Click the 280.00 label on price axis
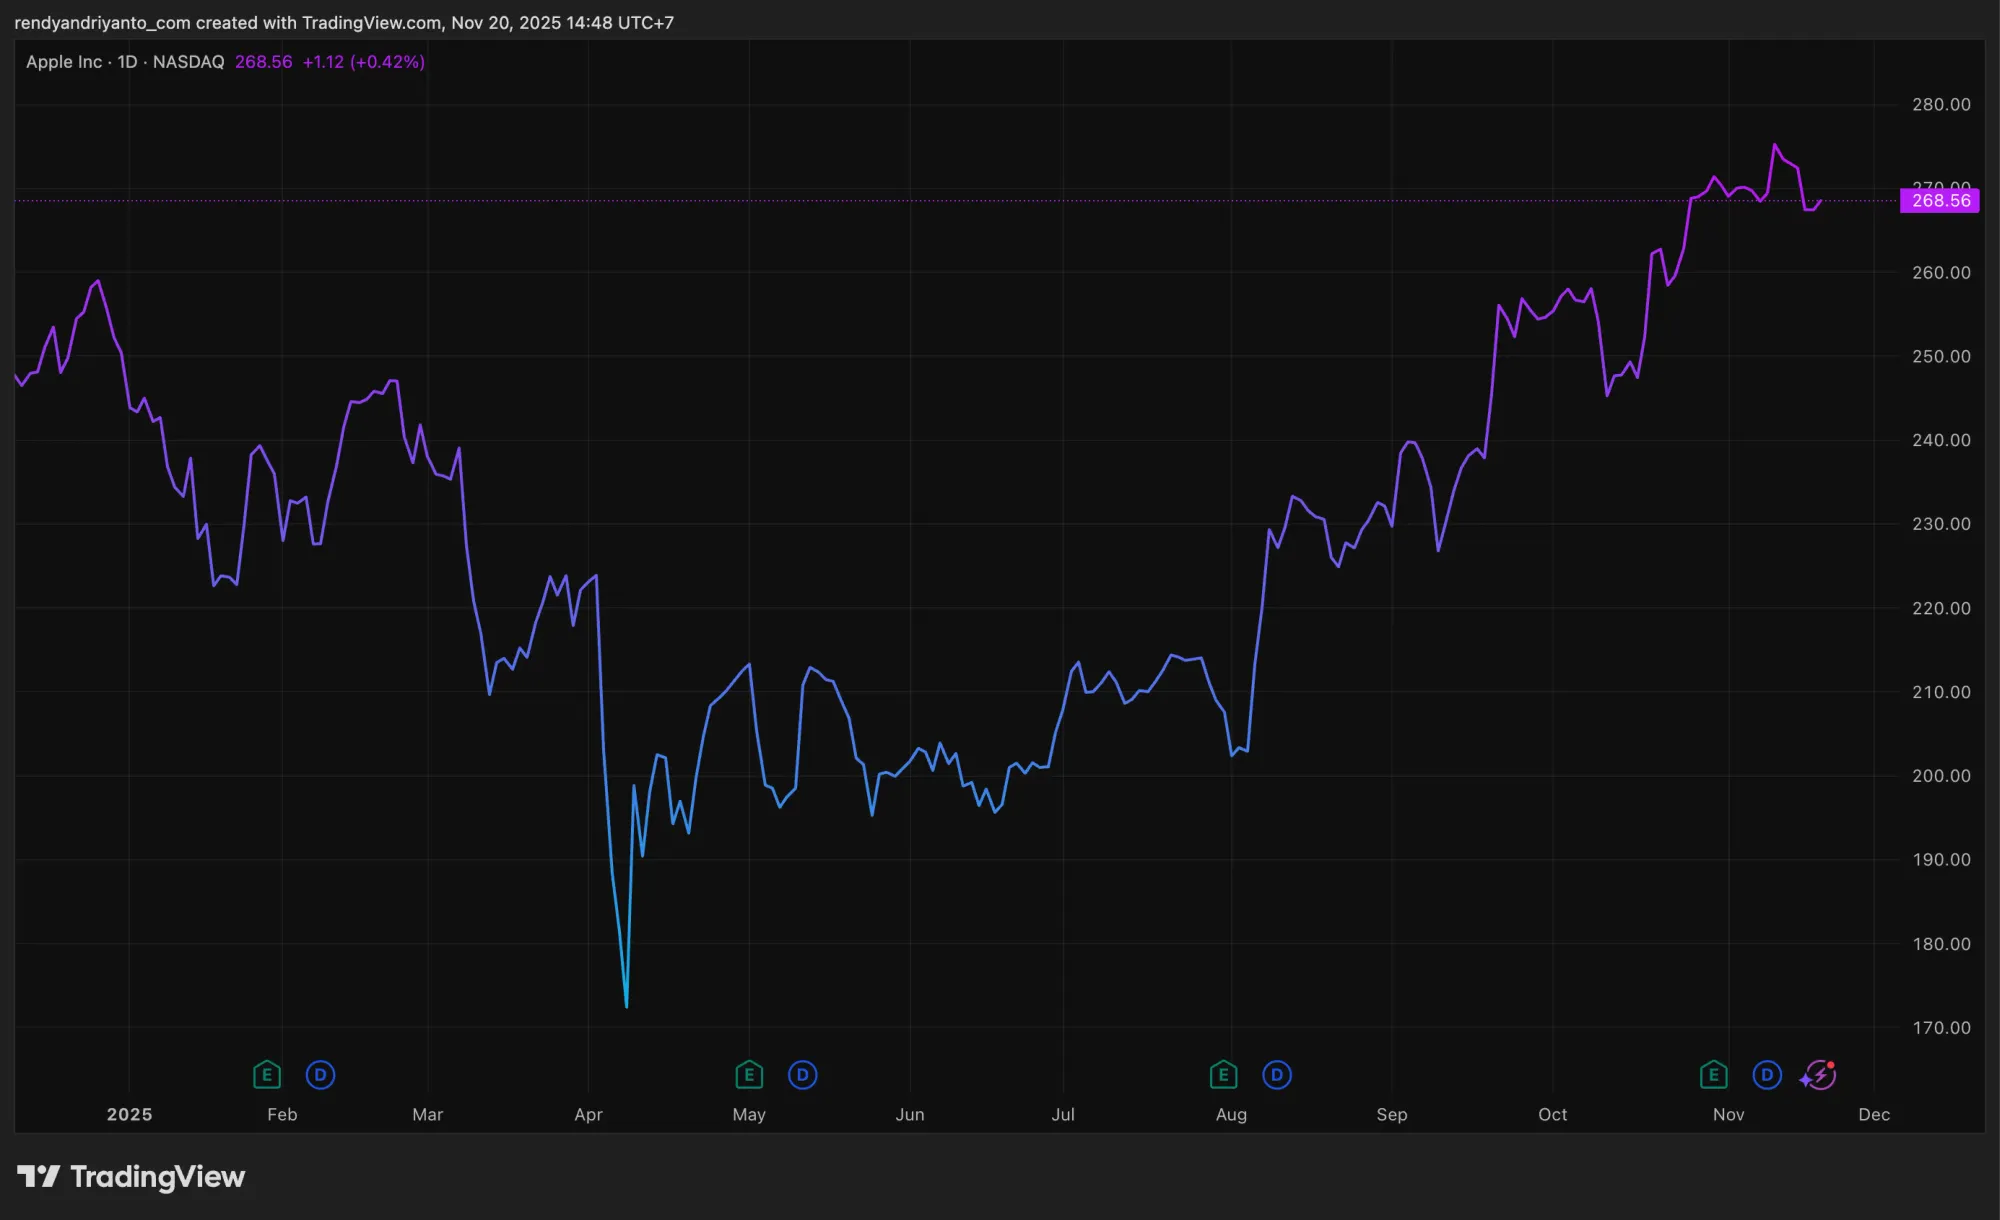This screenshot has height=1220, width=2000. point(1941,104)
